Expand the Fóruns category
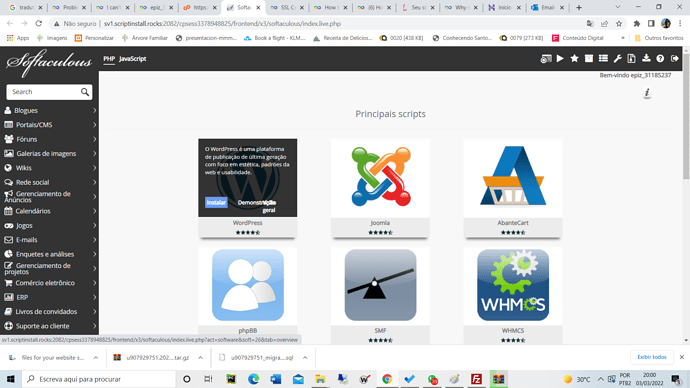 [49, 139]
